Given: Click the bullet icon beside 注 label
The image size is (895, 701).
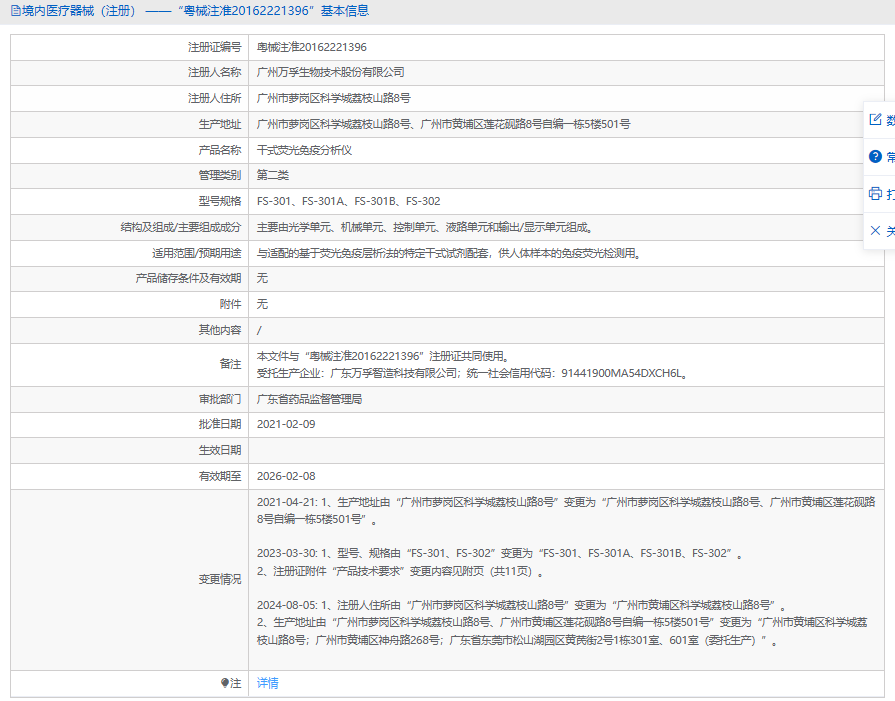Looking at the screenshot, I should 225,683.
